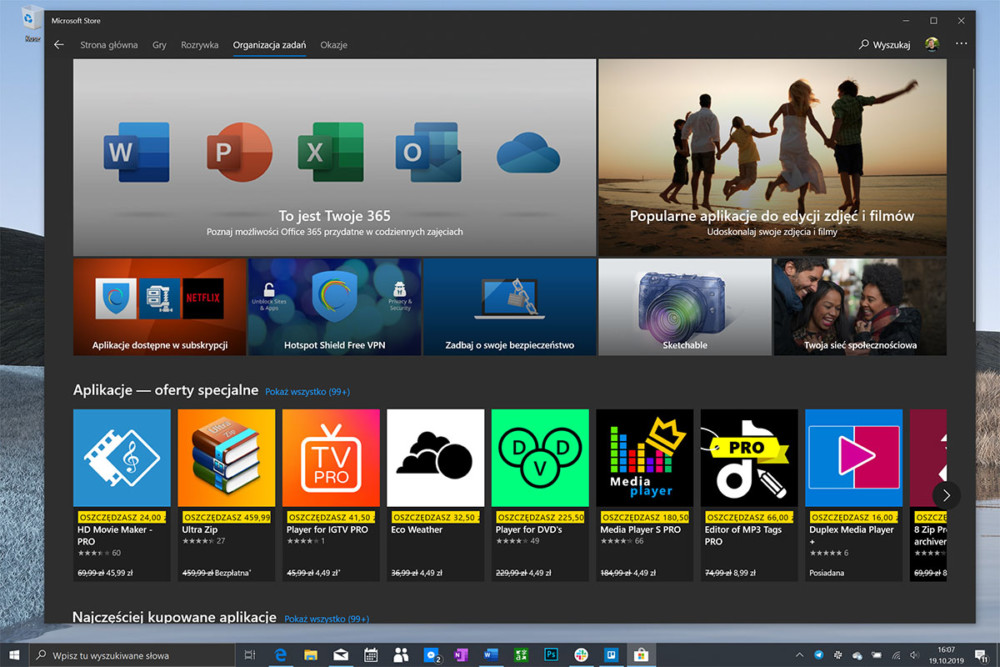Switch to Strona główna tab
The height and width of the screenshot is (667, 1000).
(x=109, y=45)
